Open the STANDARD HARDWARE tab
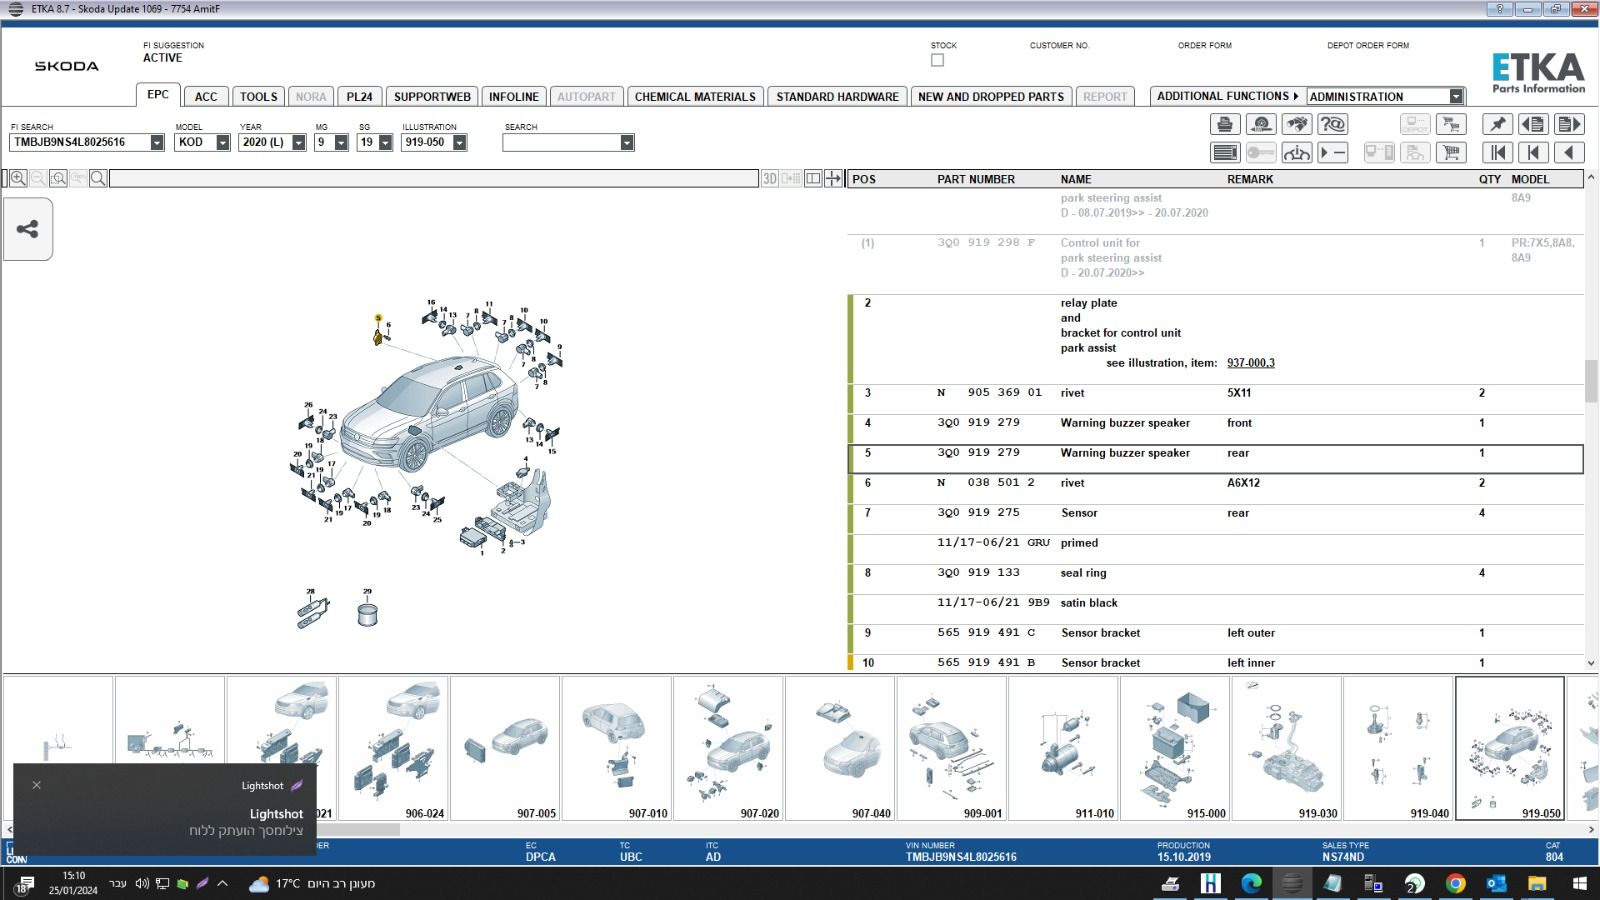This screenshot has height=900, width=1600. [837, 96]
